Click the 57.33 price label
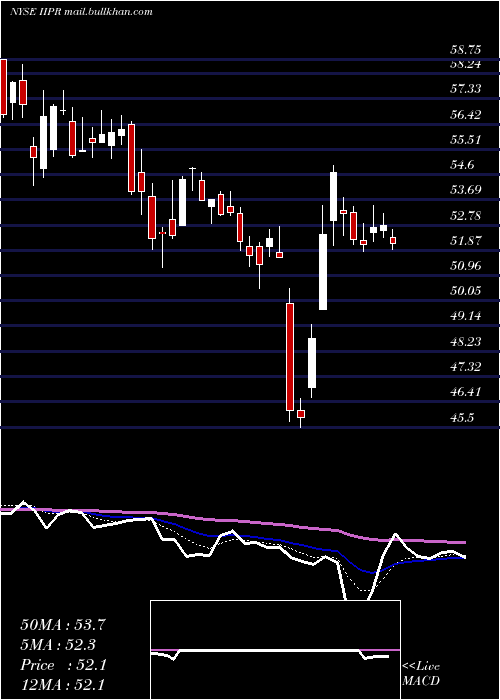Viewport: 500px width, 700px height. 466,89
